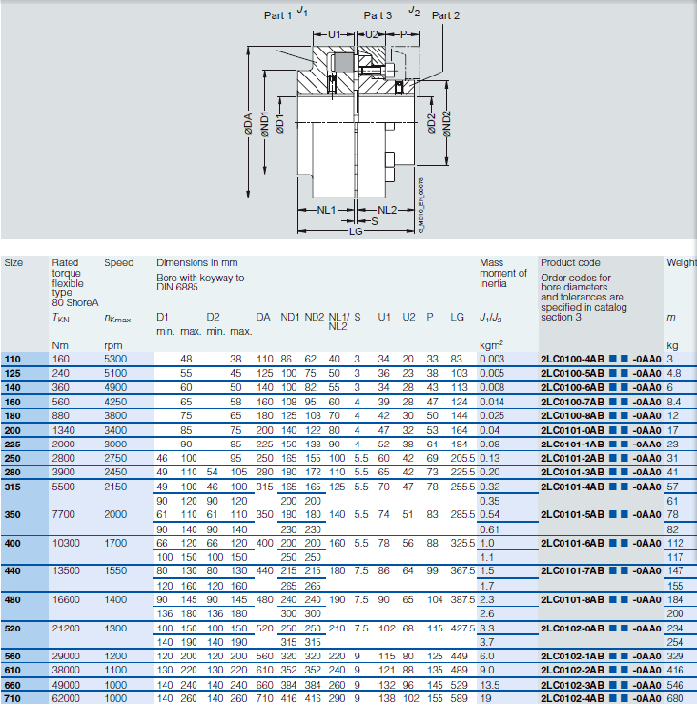Click the Part 2 label in diagram
Screen dimensions: 697x705
coord(445,16)
